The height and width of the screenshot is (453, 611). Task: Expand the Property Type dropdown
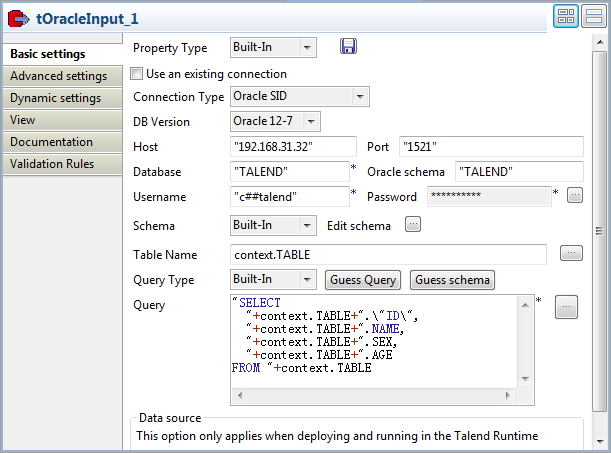coord(307,47)
